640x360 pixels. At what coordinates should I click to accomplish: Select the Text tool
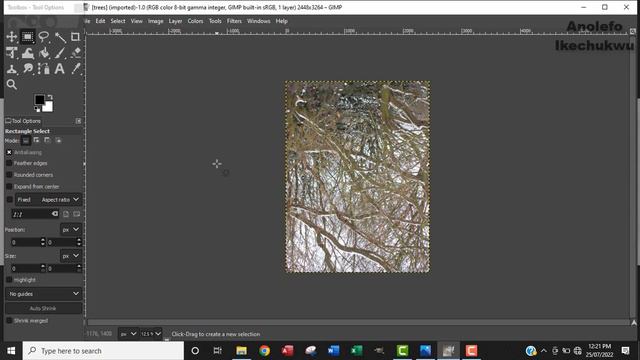(x=60, y=69)
